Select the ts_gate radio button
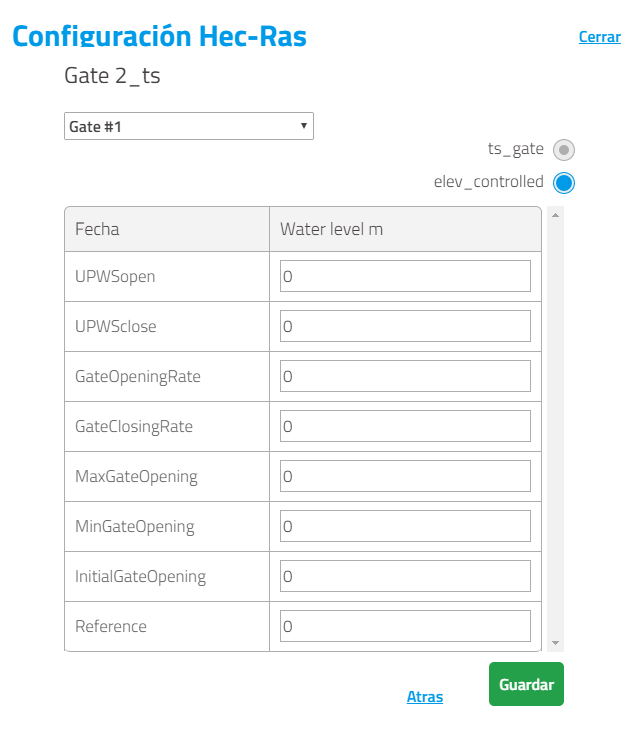The width and height of the screenshot is (635, 732). point(564,150)
